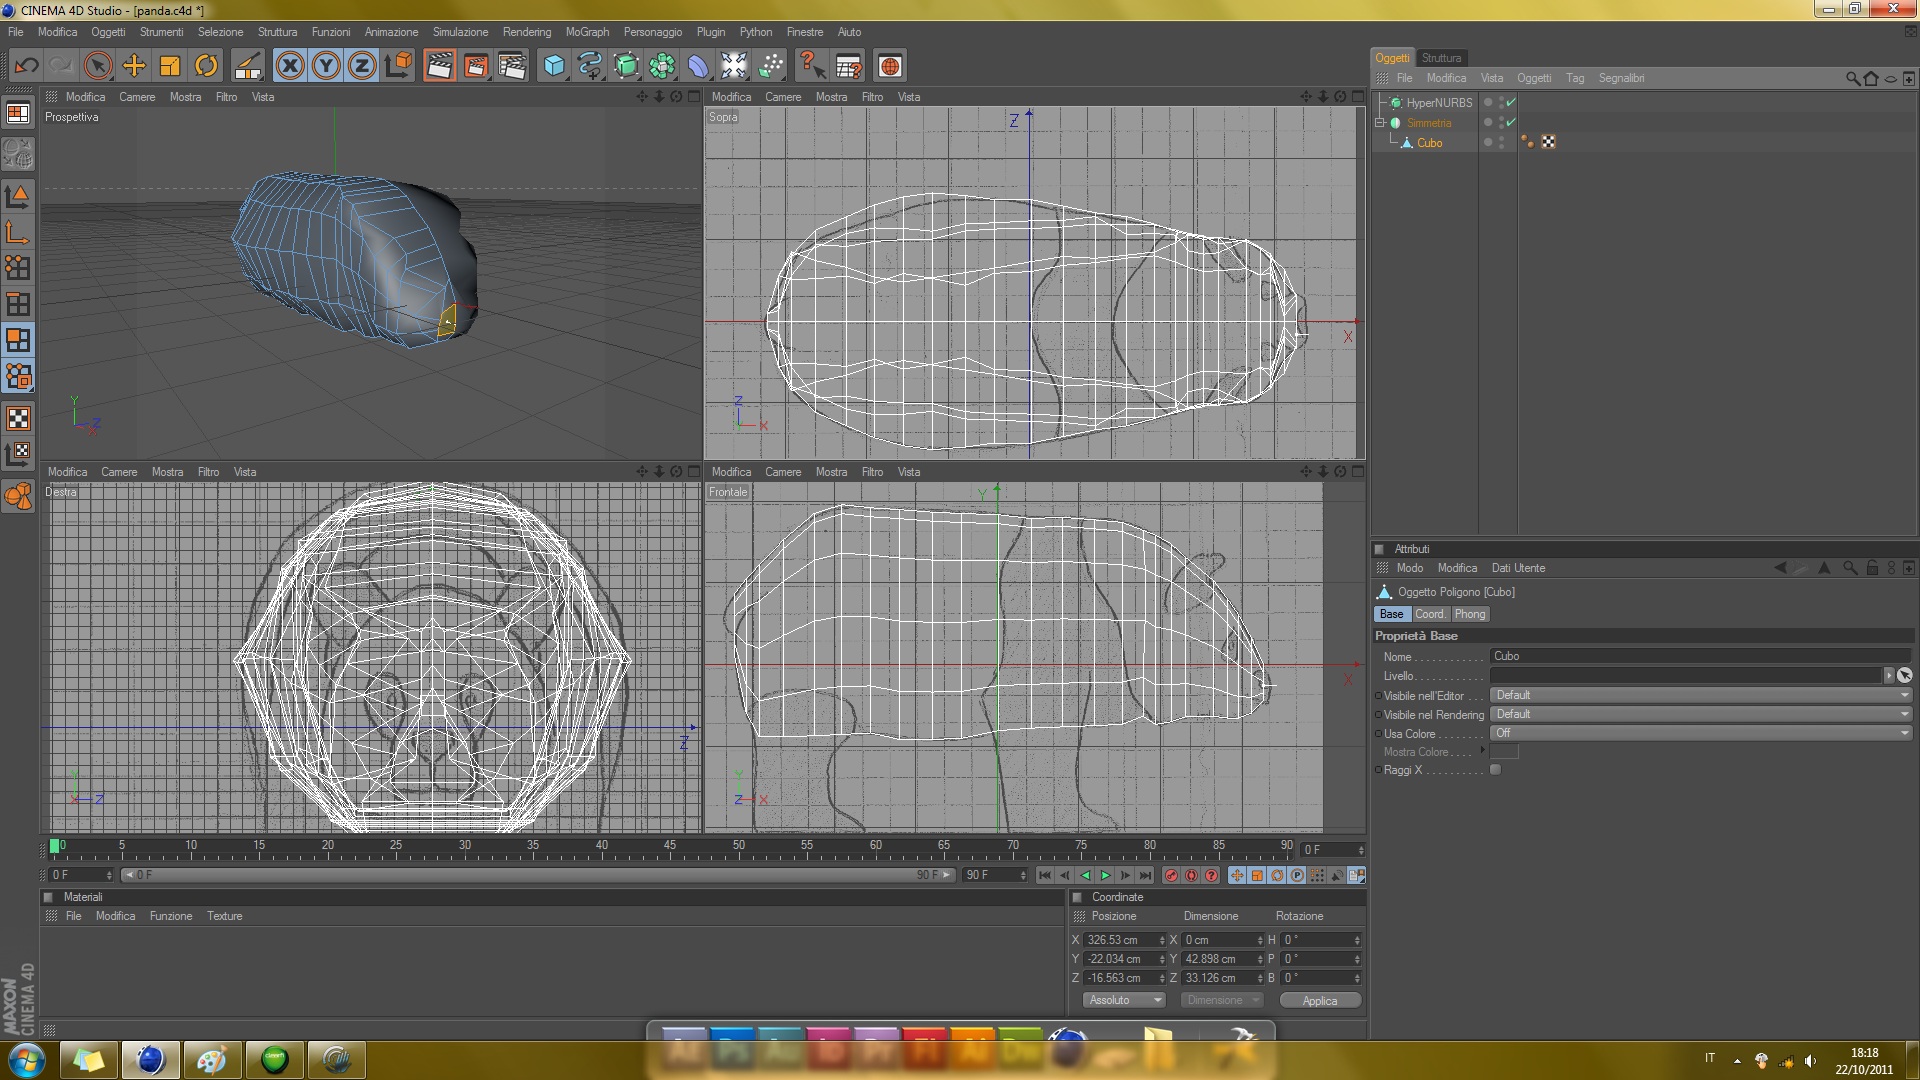Select the Rotate tool
The height and width of the screenshot is (1080, 1920).
point(206,66)
